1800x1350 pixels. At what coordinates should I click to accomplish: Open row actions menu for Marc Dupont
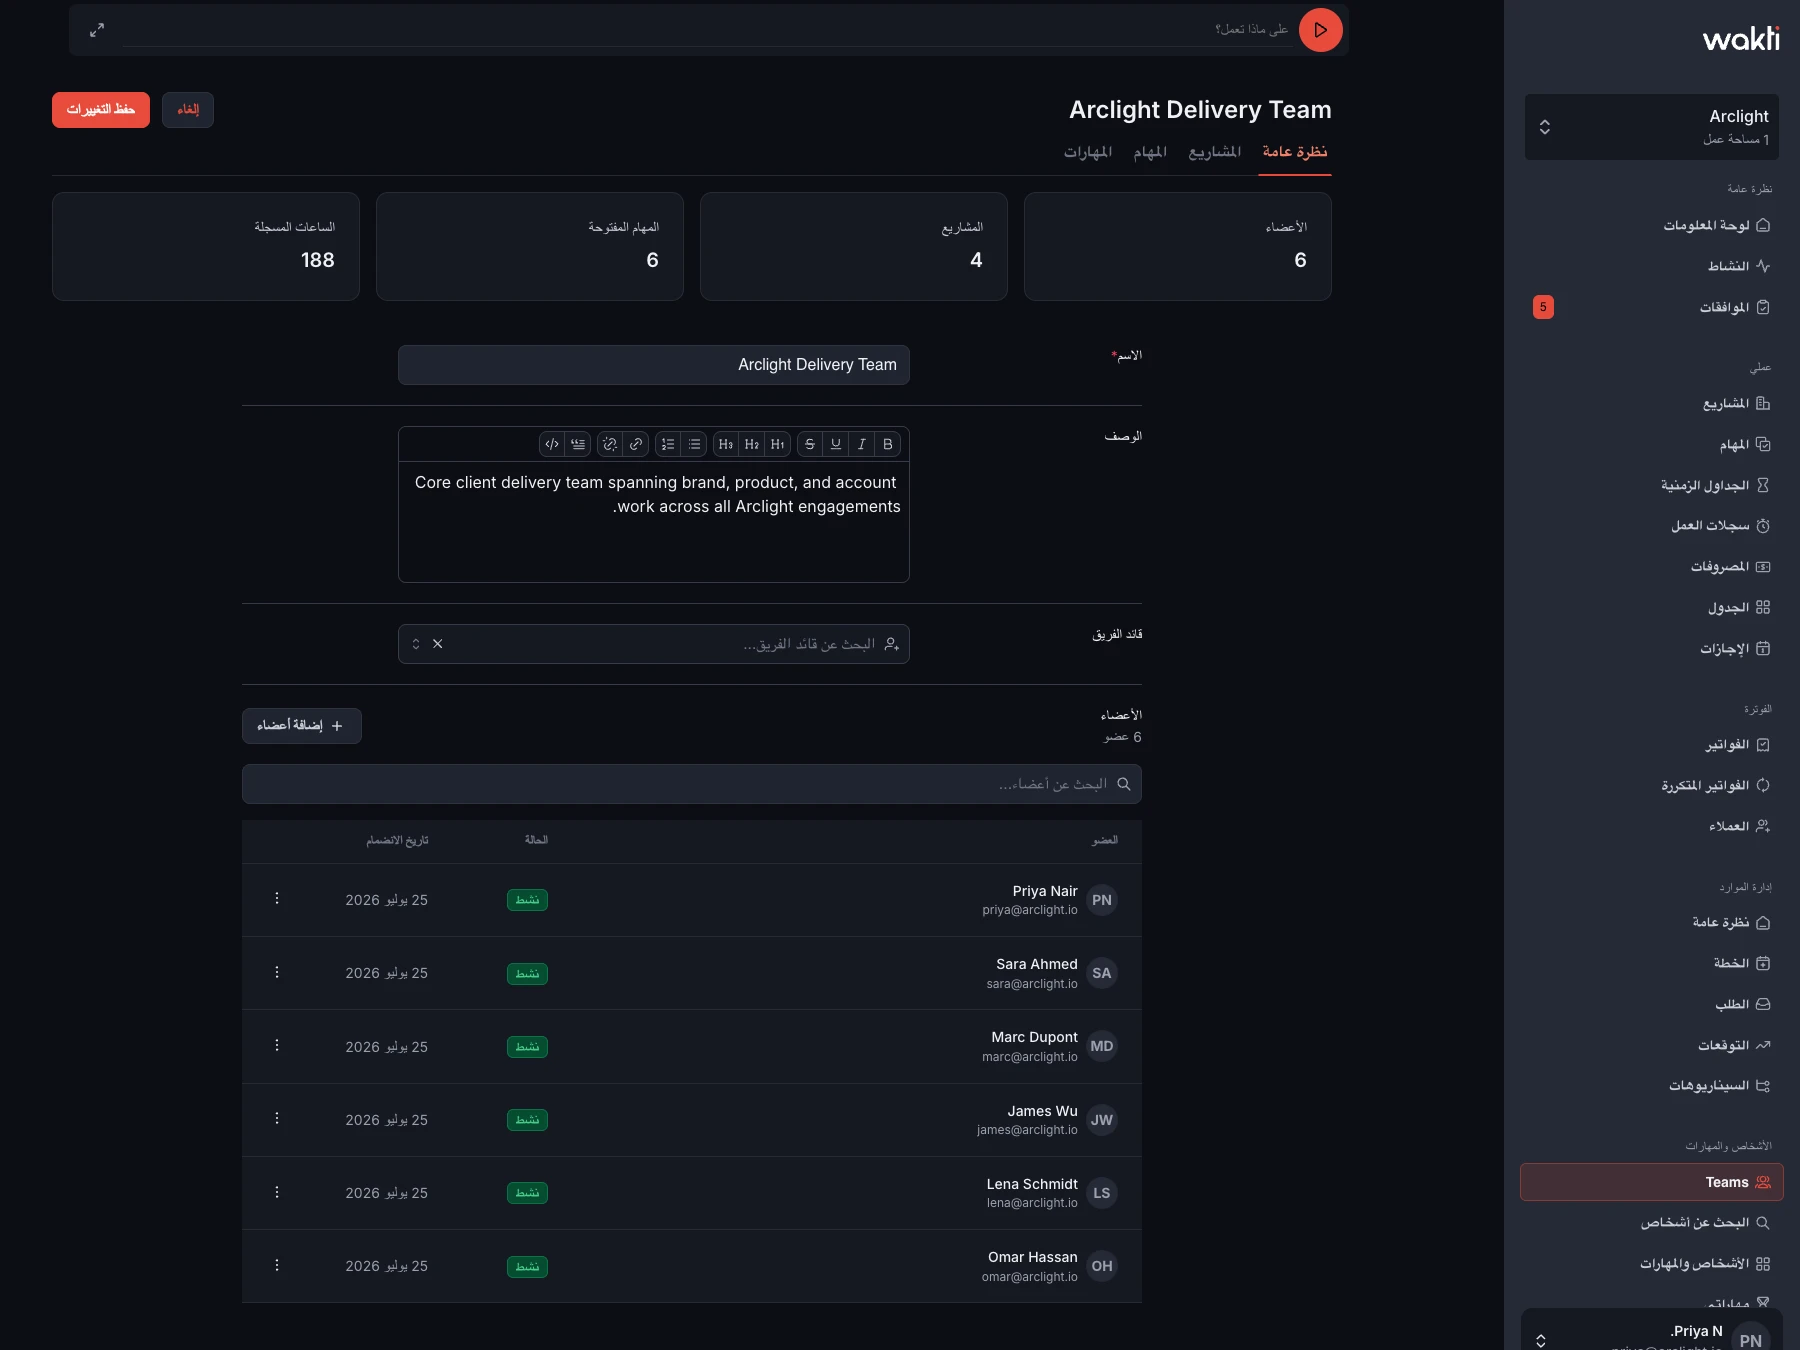pos(277,1046)
